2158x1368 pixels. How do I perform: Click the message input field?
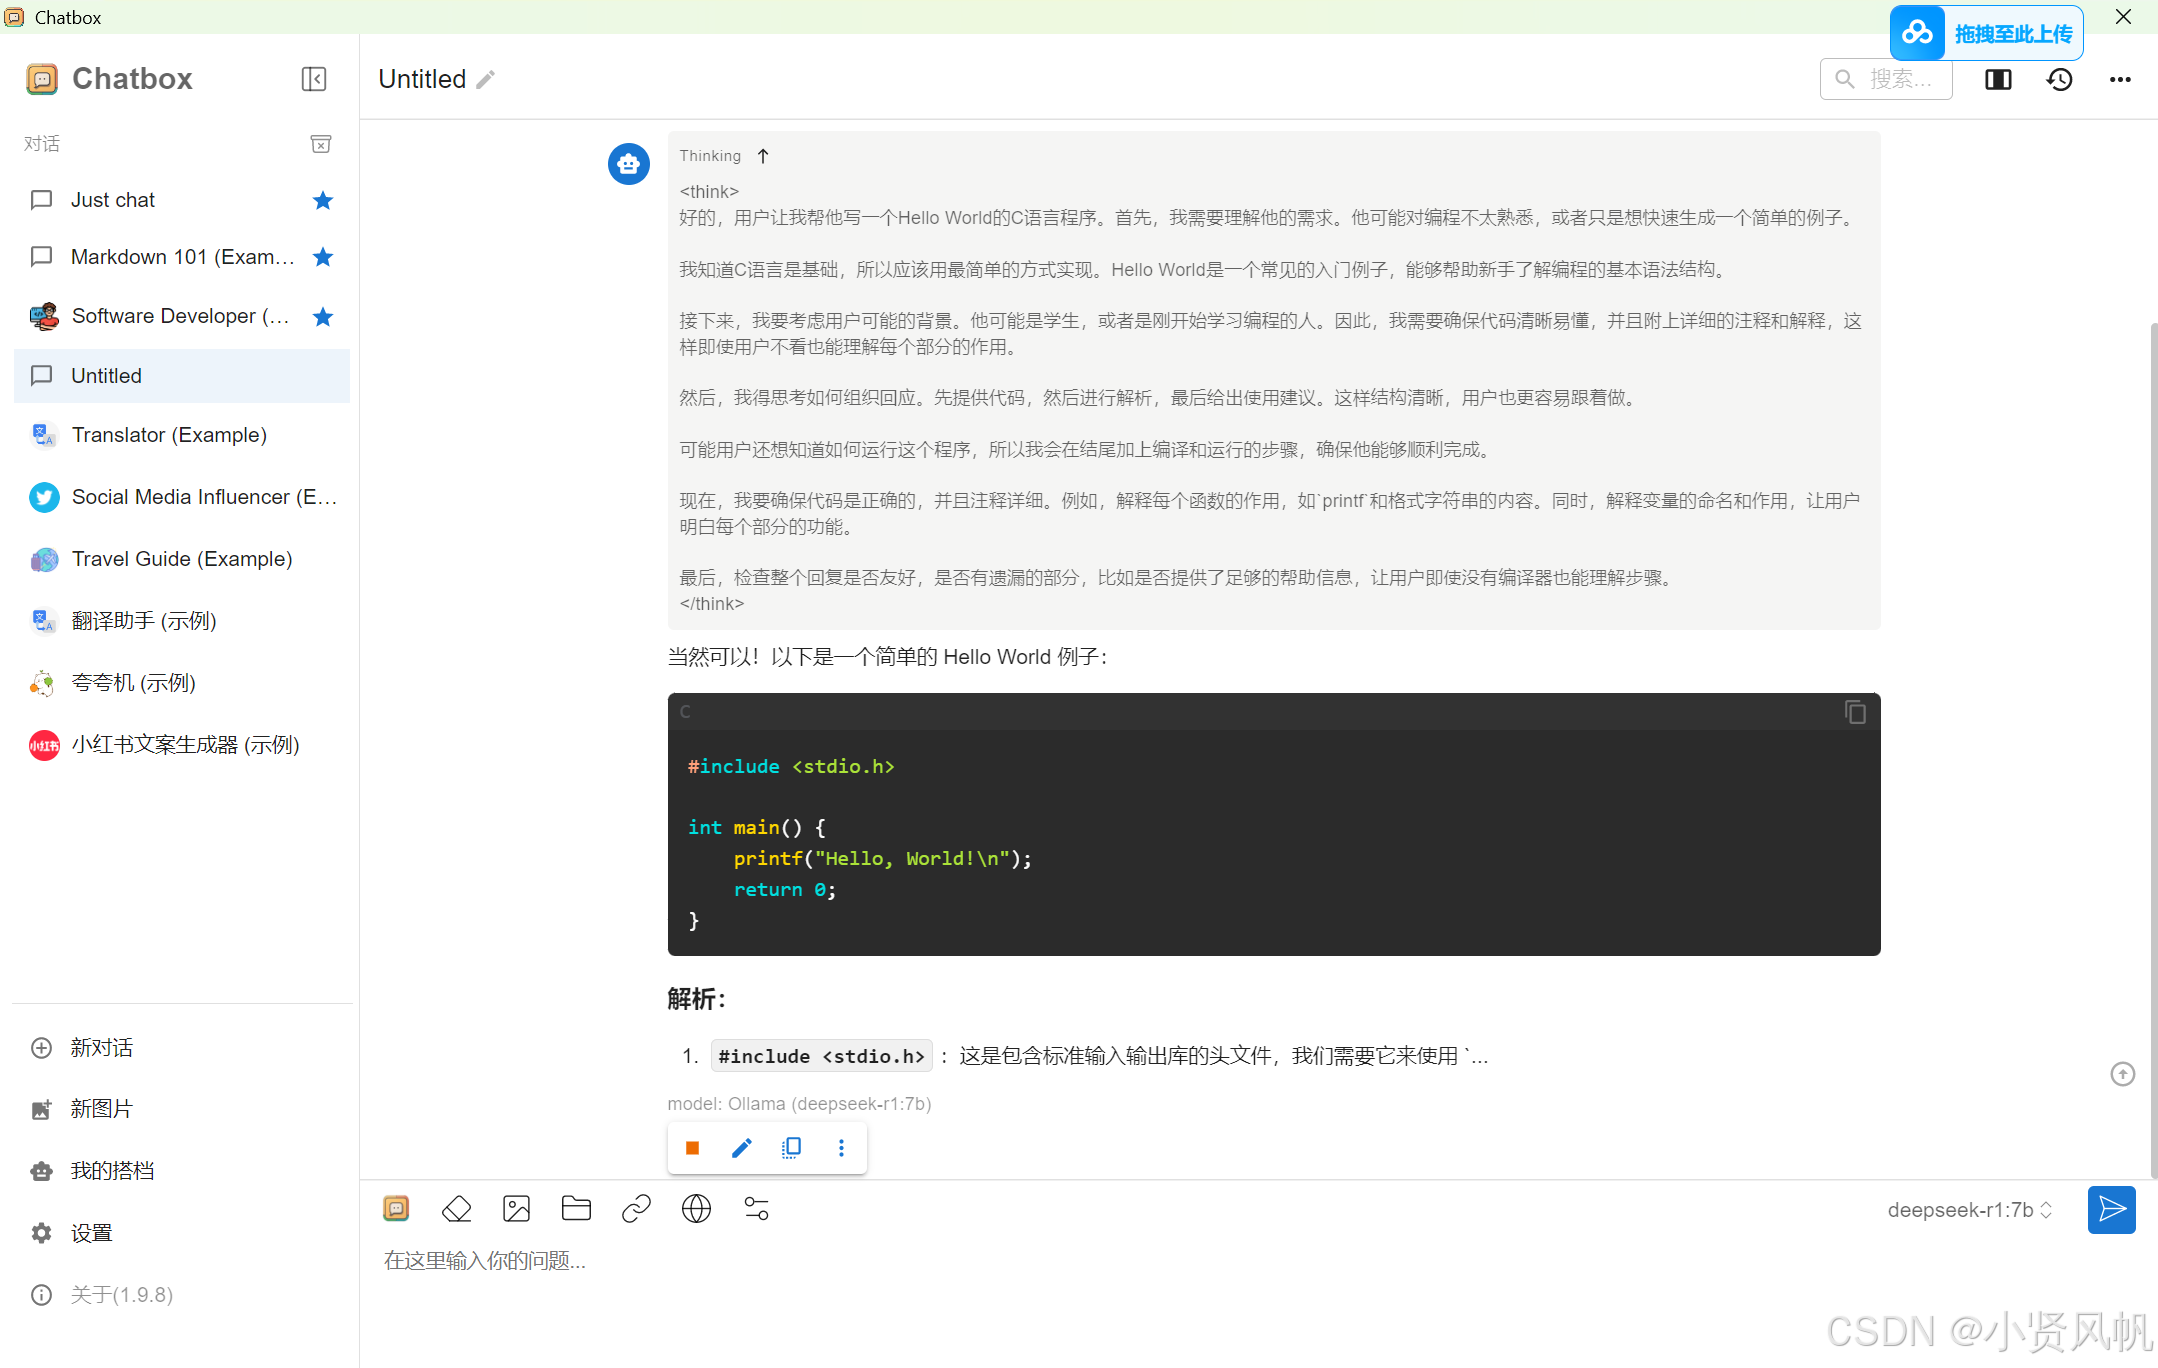pyautogui.click(x=1100, y=1261)
